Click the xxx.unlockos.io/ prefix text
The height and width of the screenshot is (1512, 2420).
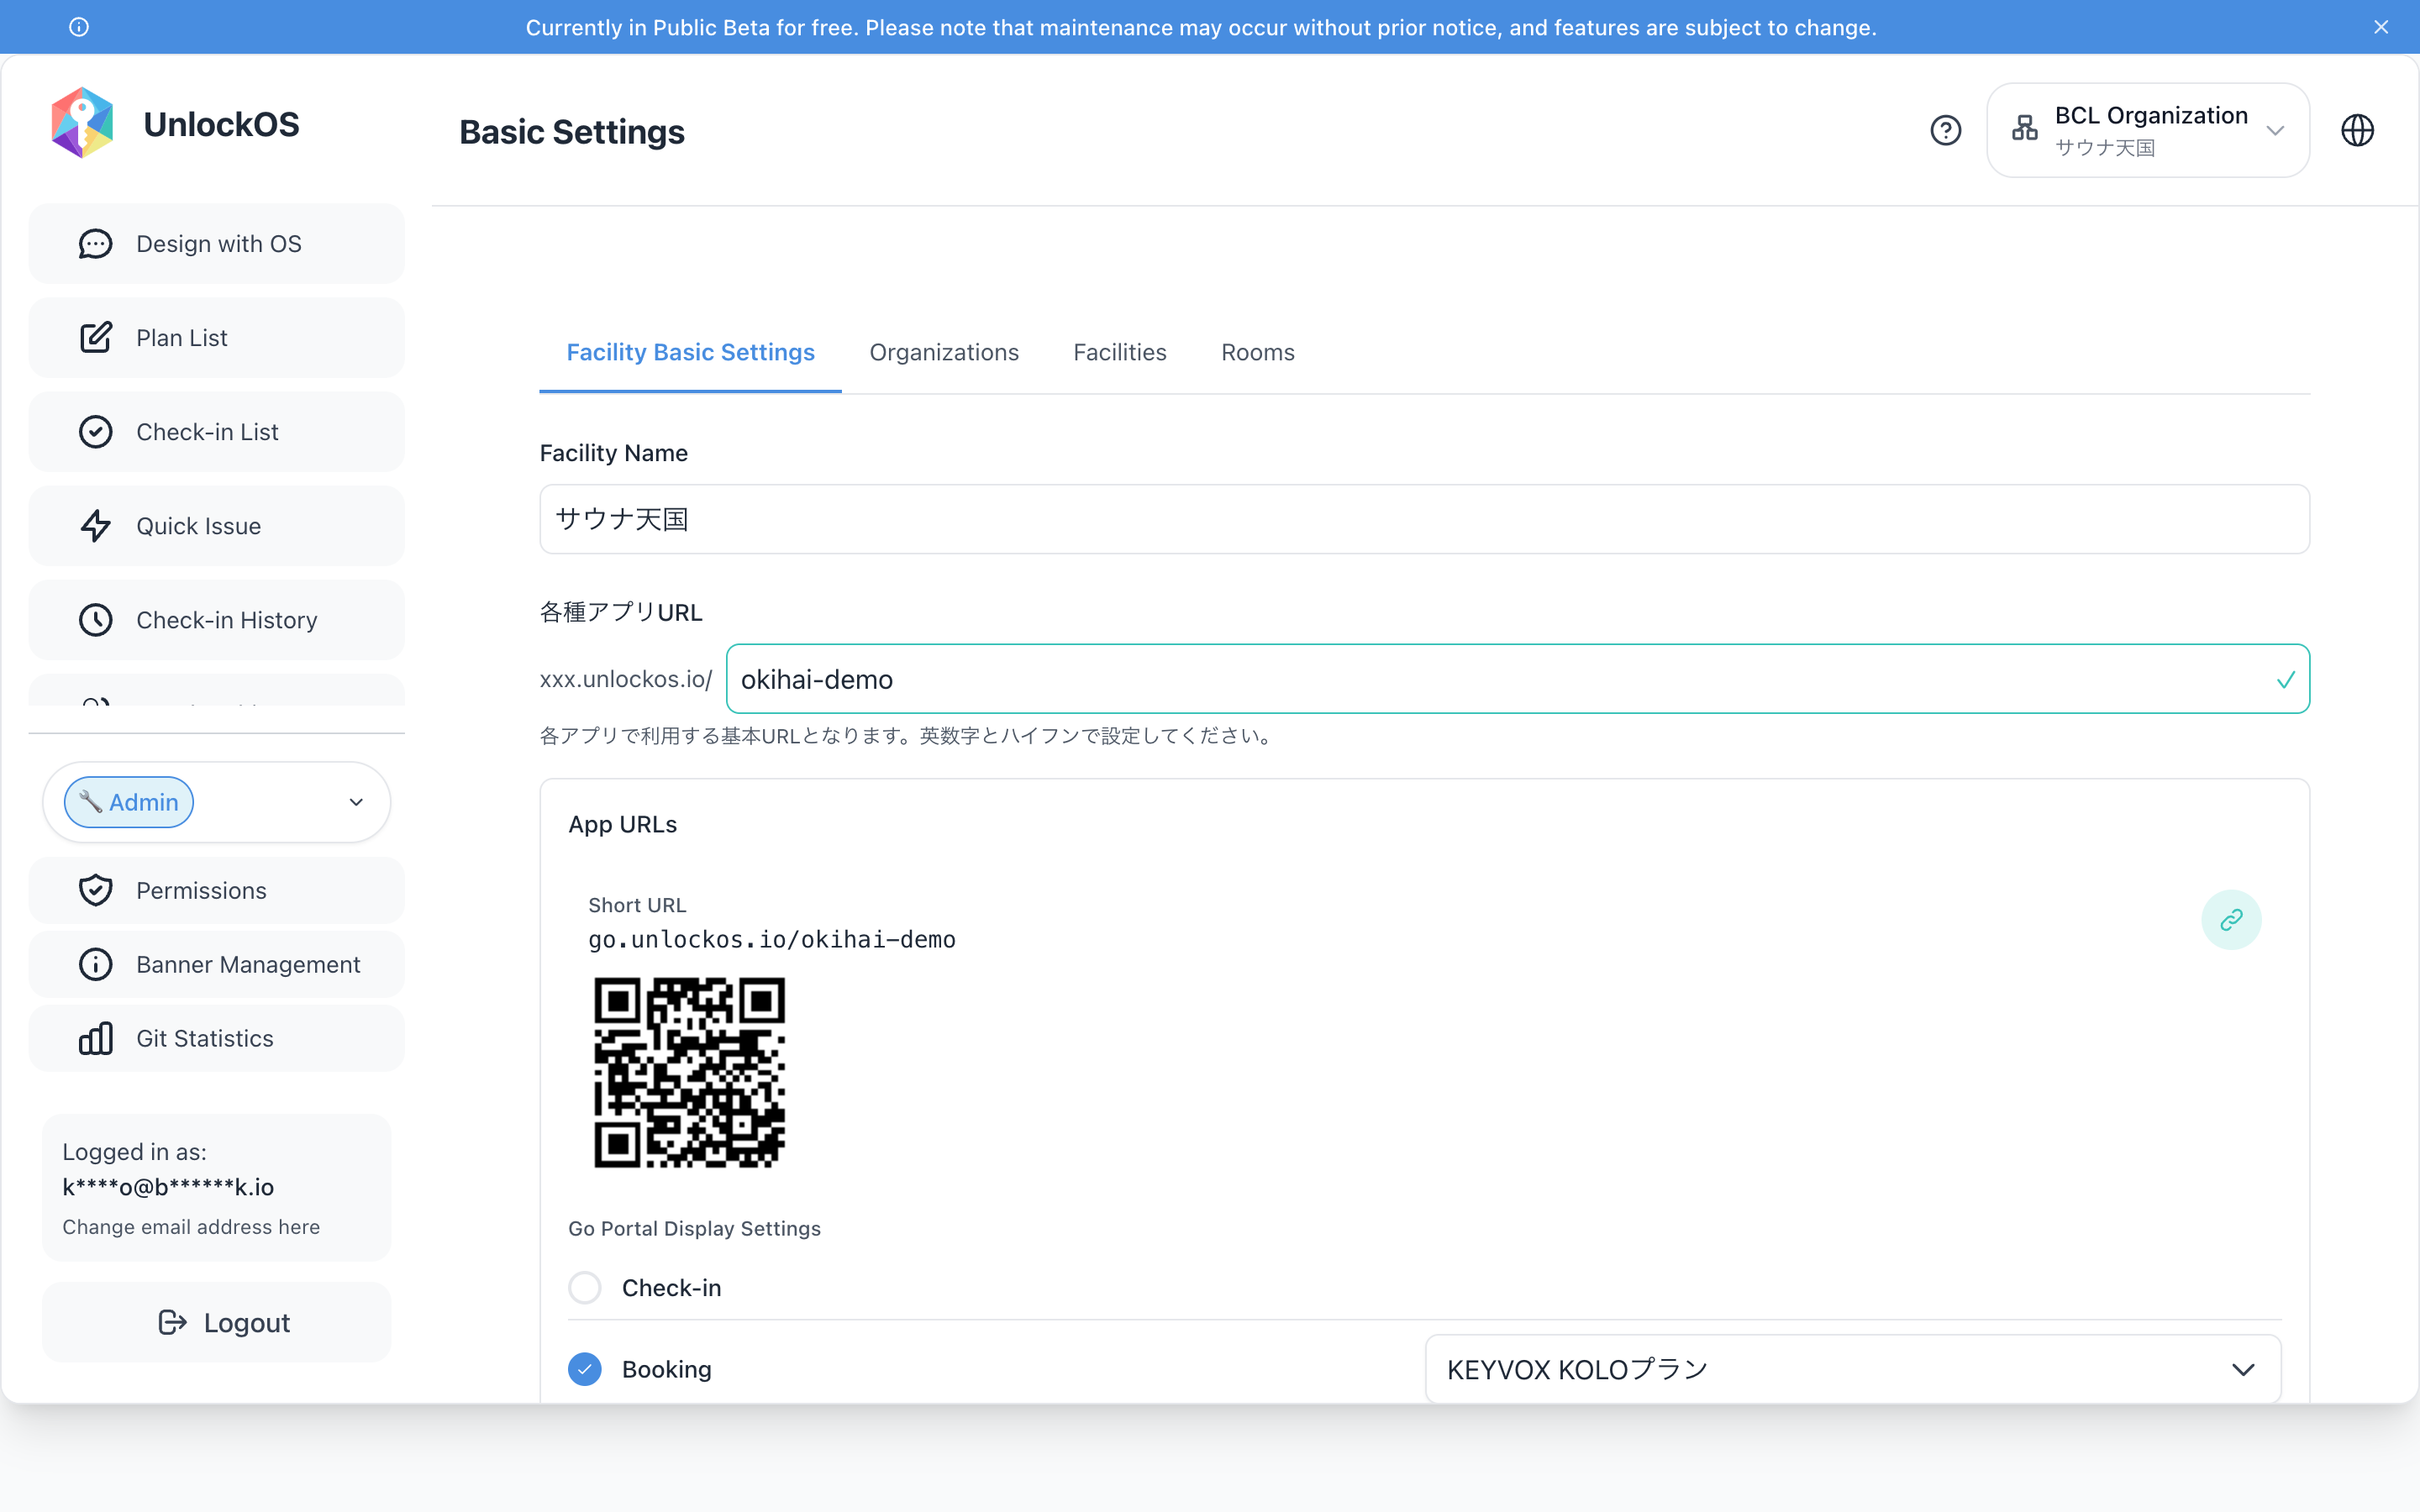coord(626,679)
